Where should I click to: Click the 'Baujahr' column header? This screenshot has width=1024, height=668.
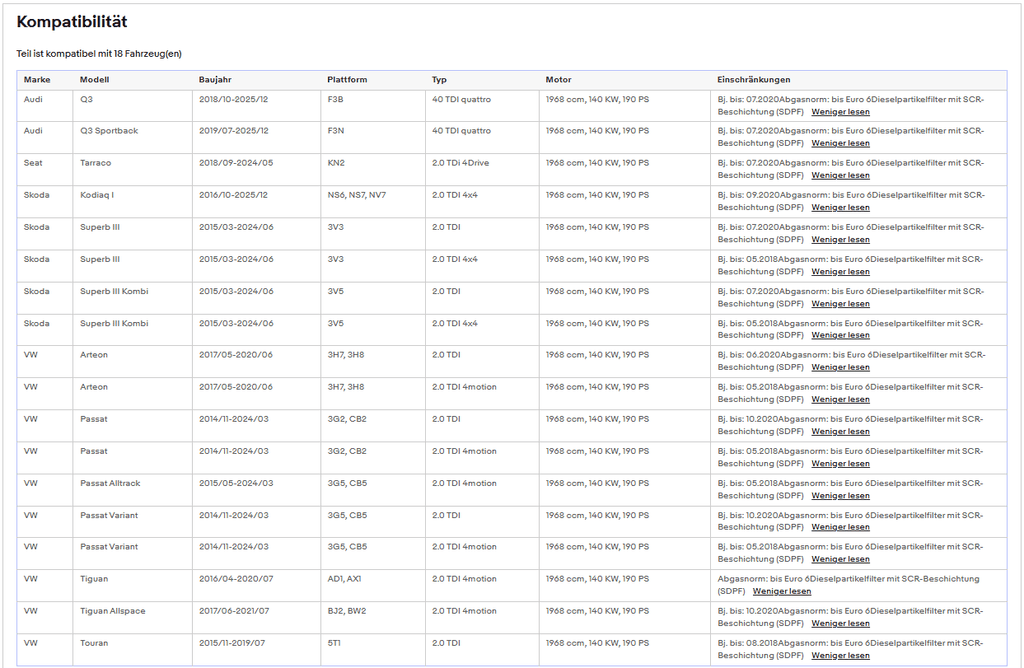(x=215, y=80)
